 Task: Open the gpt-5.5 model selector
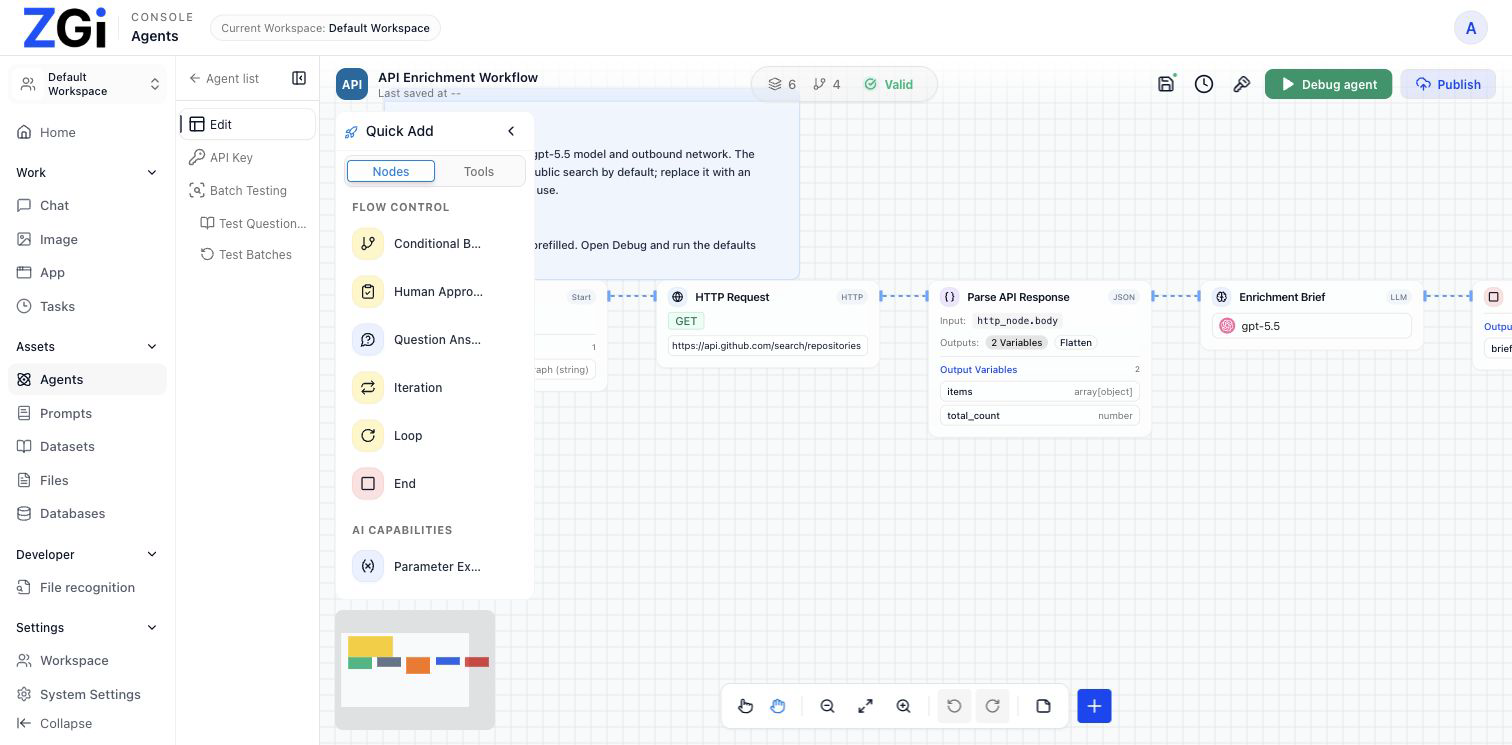(1311, 326)
